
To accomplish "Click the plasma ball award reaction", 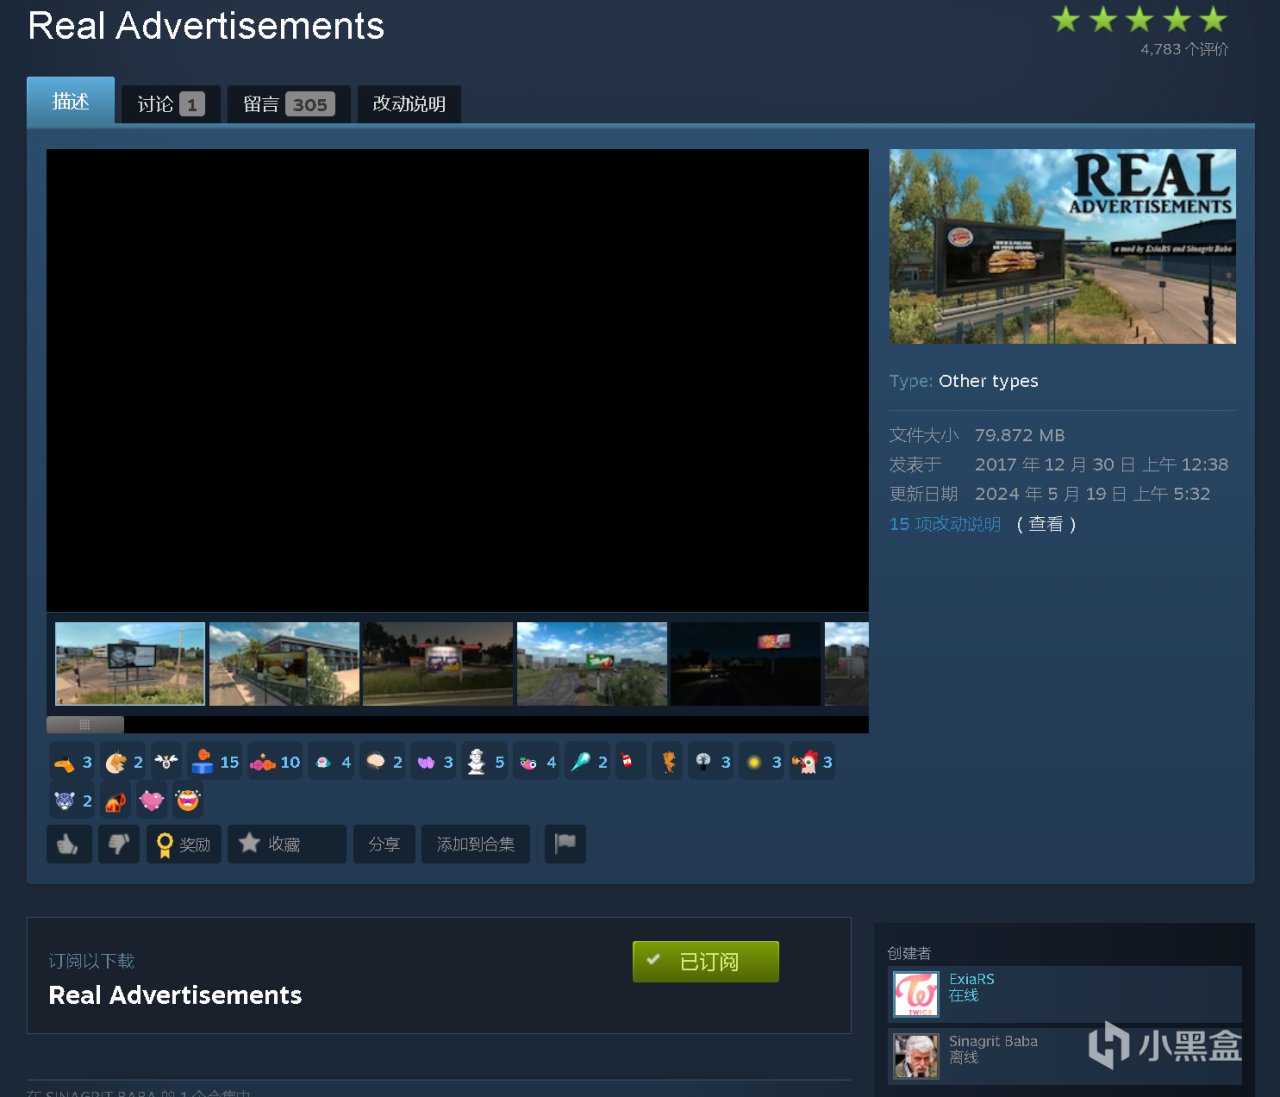I will pyautogui.click(x=712, y=762).
